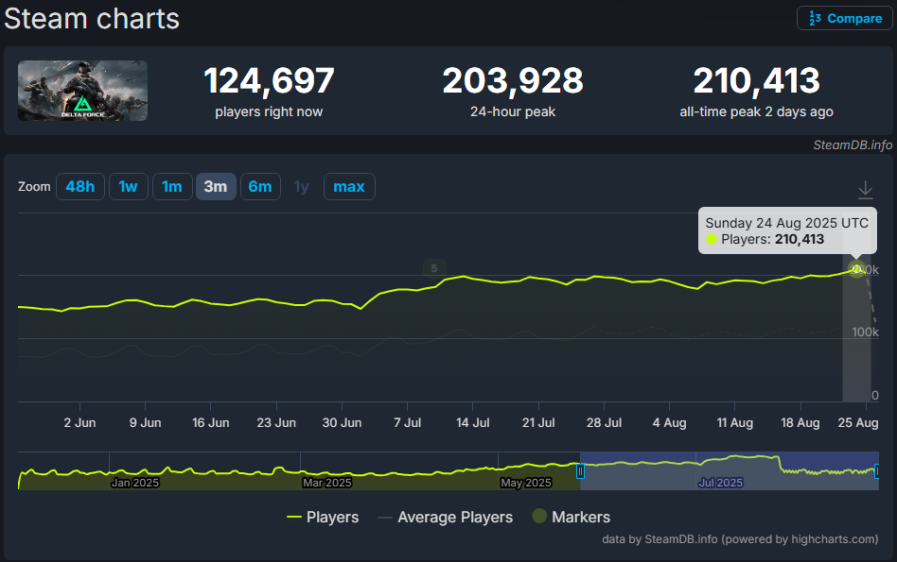The image size is (897, 562).
Task: Open the Delta Force game thumbnail
Action: (82, 90)
